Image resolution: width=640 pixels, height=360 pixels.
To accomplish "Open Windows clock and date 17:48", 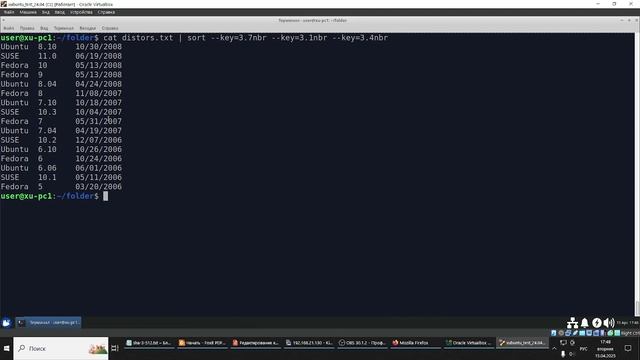I will click(x=605, y=349).
